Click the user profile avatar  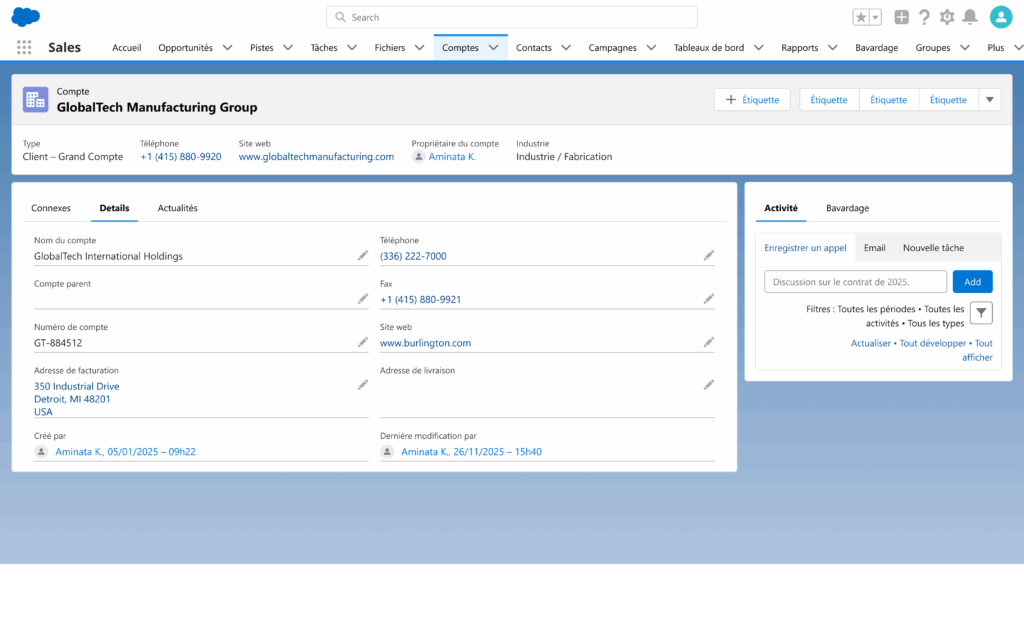(x=1000, y=17)
